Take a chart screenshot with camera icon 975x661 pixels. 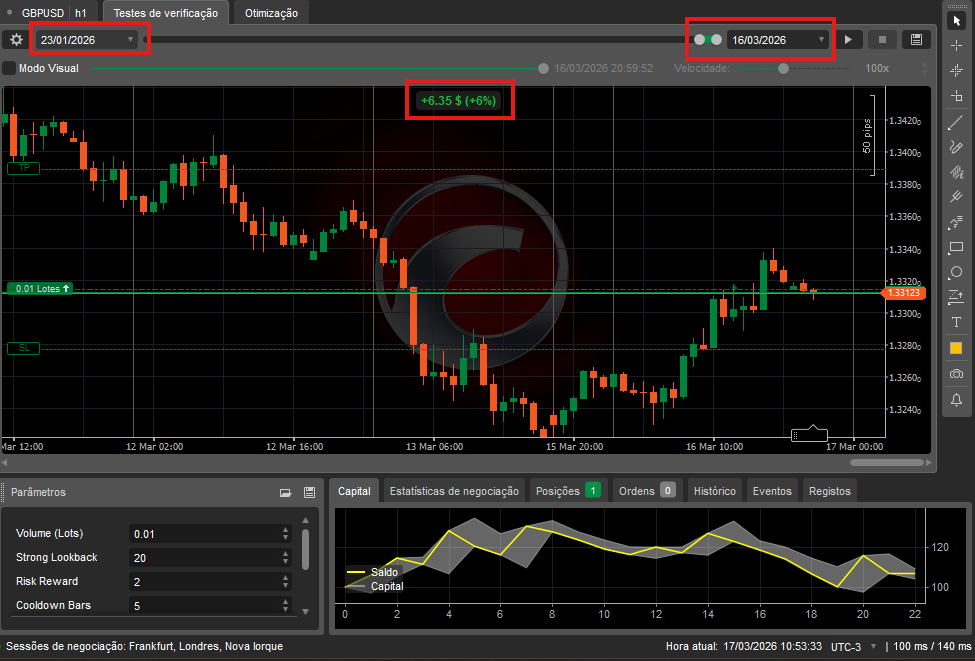[x=956, y=373]
